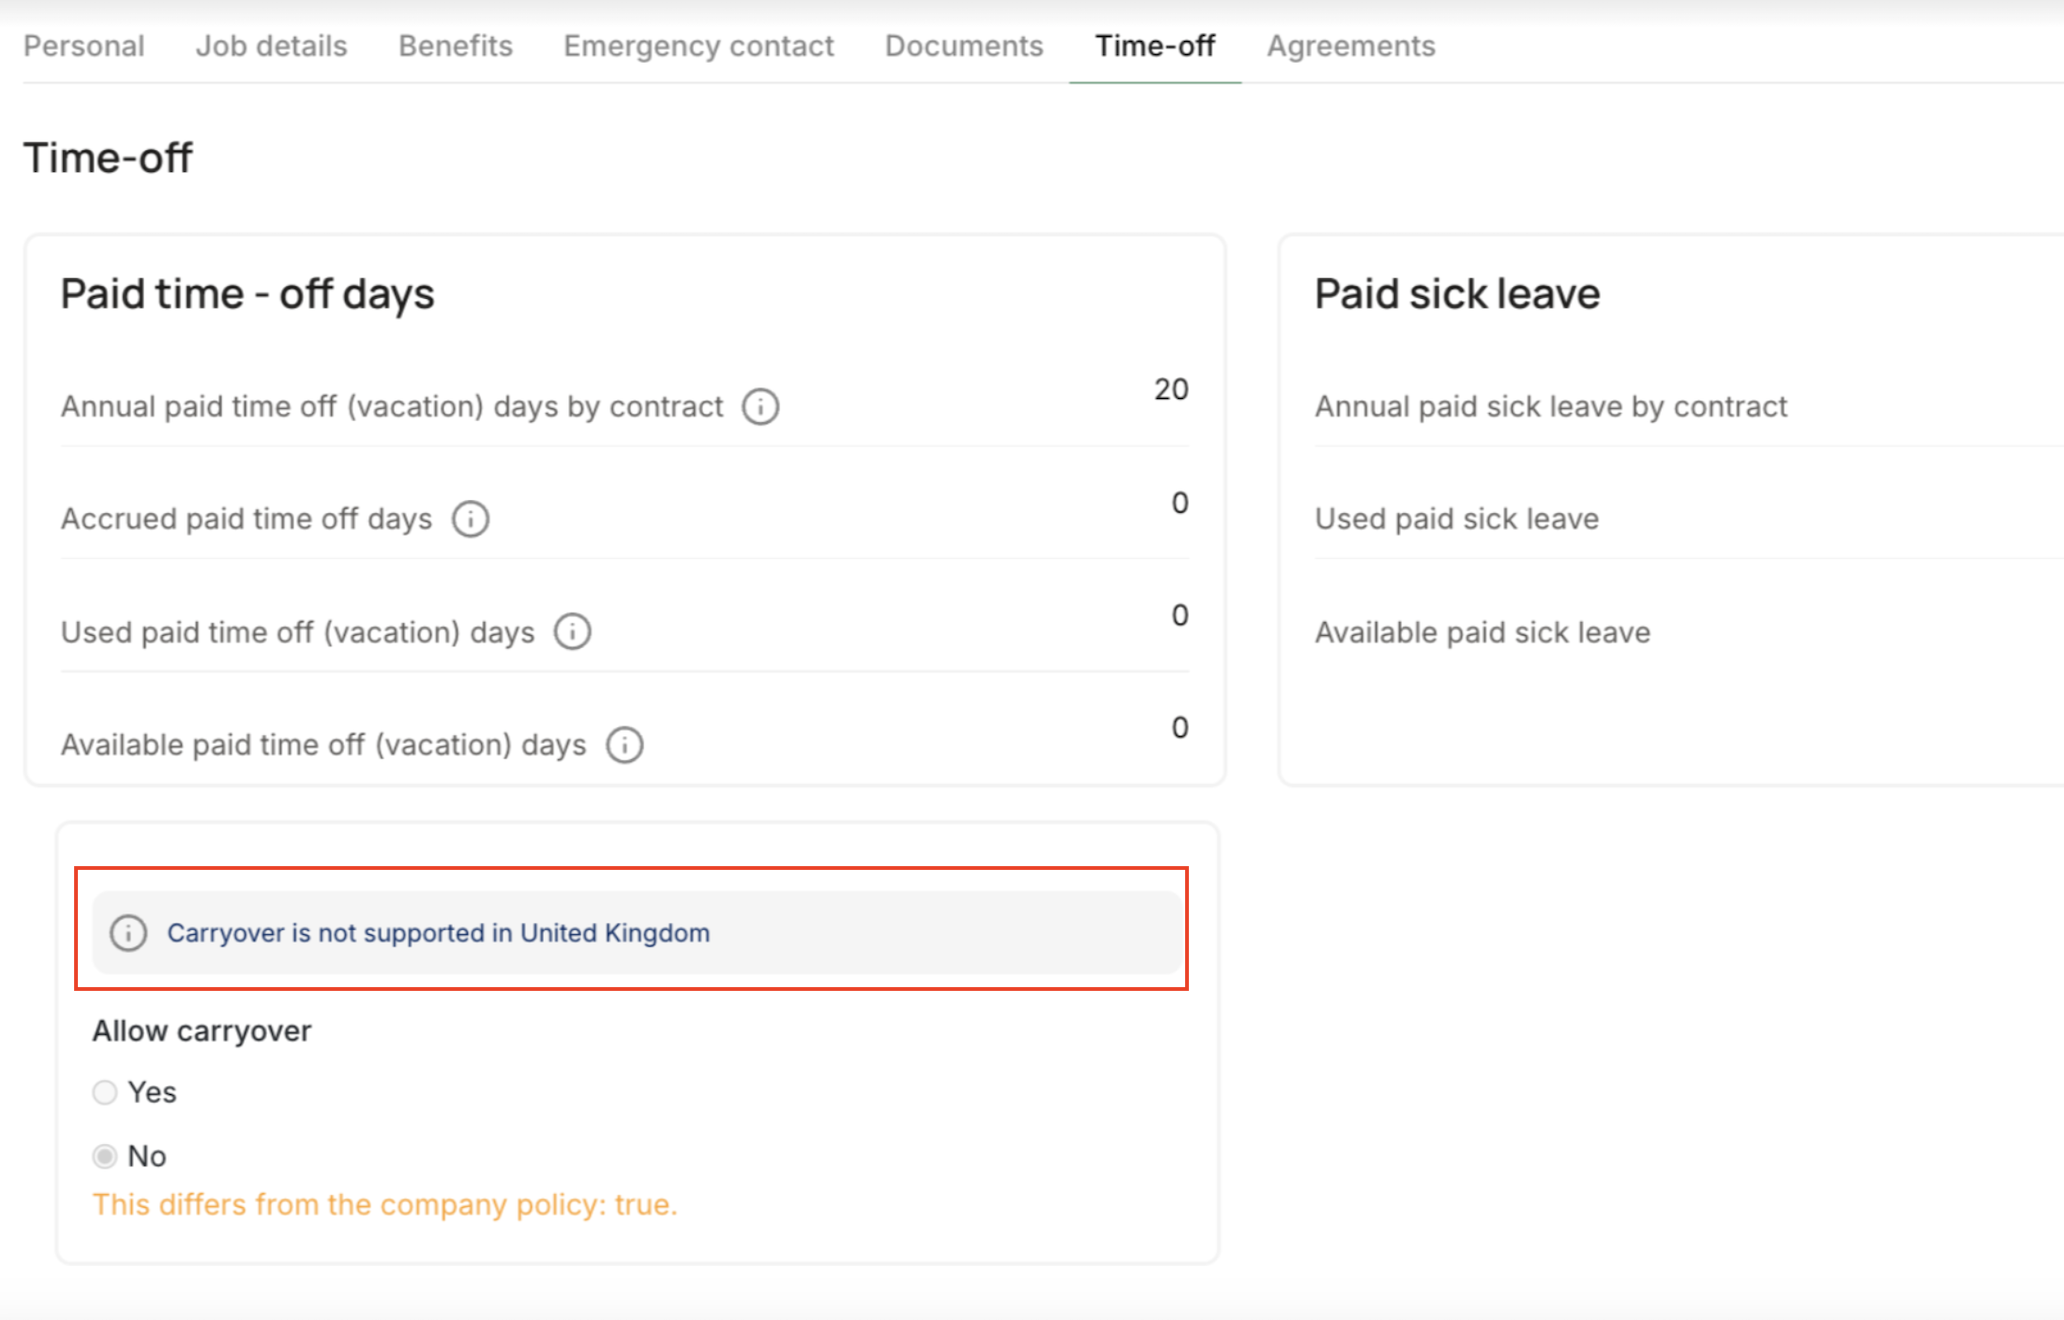Image resolution: width=2064 pixels, height=1320 pixels.
Task: Select the Time-off tab
Action: tap(1155, 46)
